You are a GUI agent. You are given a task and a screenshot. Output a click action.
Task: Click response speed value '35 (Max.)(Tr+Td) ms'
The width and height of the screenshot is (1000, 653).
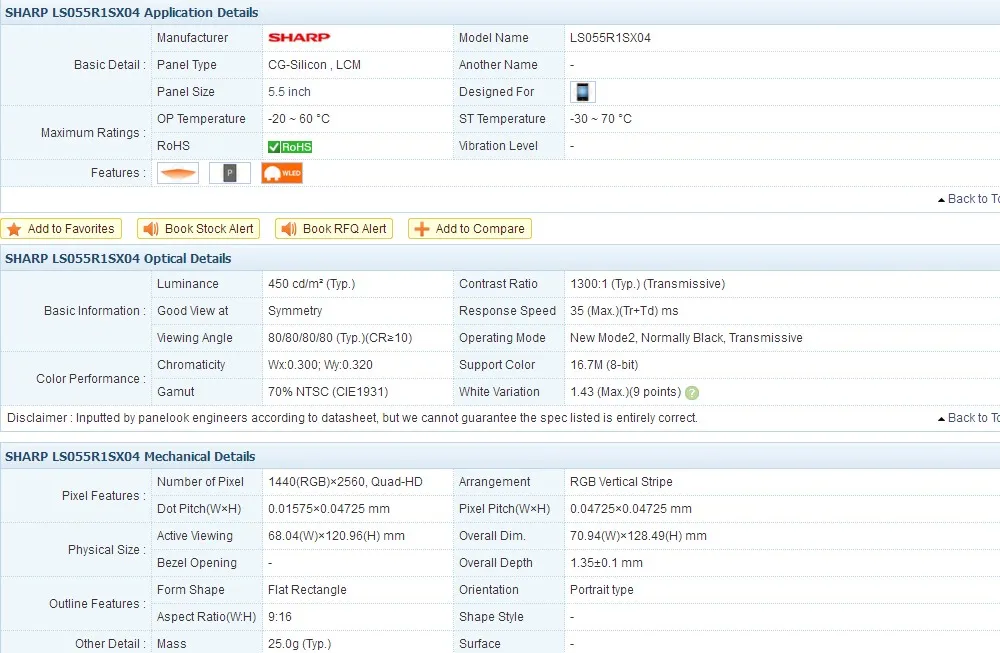(624, 311)
